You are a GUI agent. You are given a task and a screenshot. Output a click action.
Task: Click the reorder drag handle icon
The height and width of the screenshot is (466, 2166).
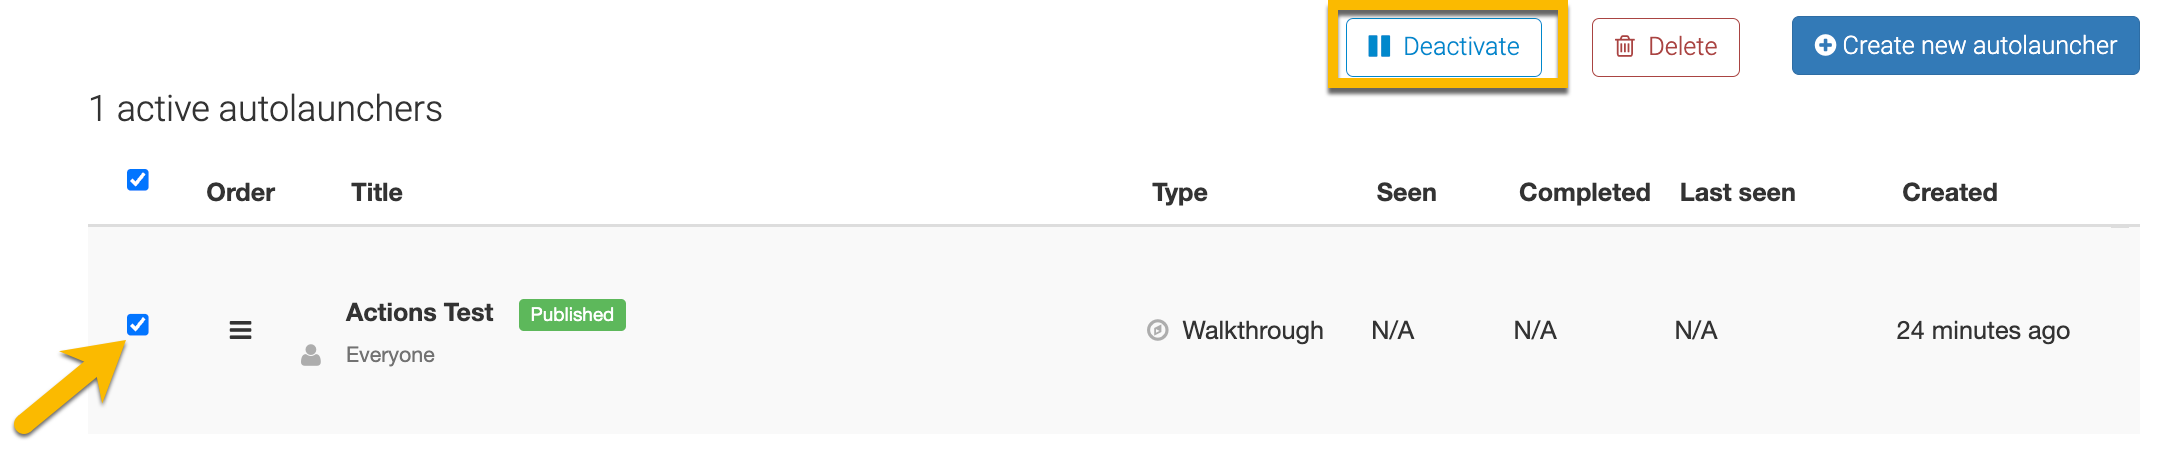240,330
